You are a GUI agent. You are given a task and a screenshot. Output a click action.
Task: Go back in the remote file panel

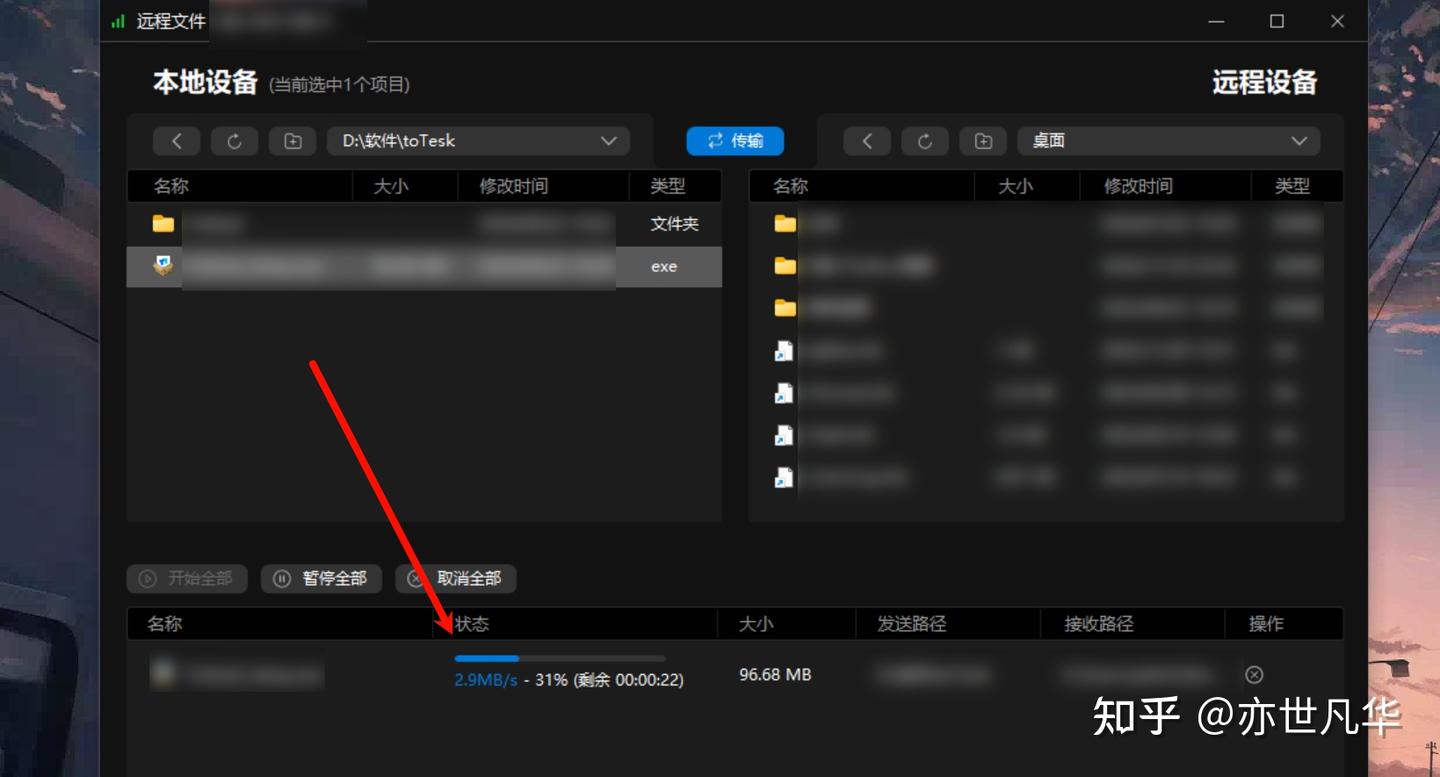click(x=867, y=141)
